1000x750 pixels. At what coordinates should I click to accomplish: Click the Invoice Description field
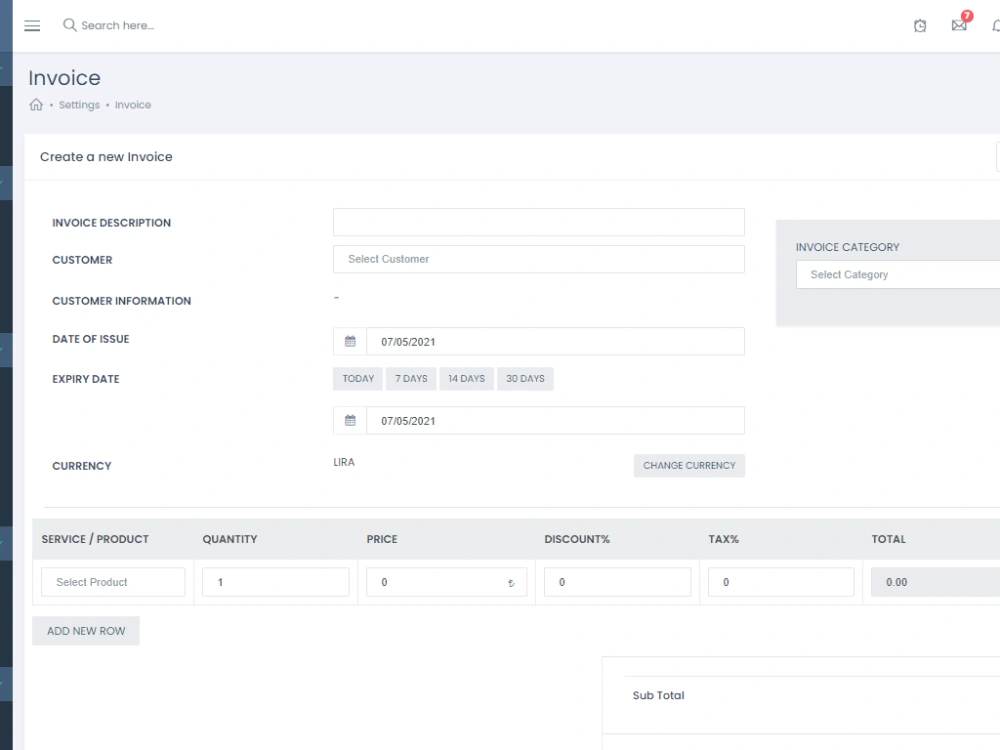tap(538, 222)
